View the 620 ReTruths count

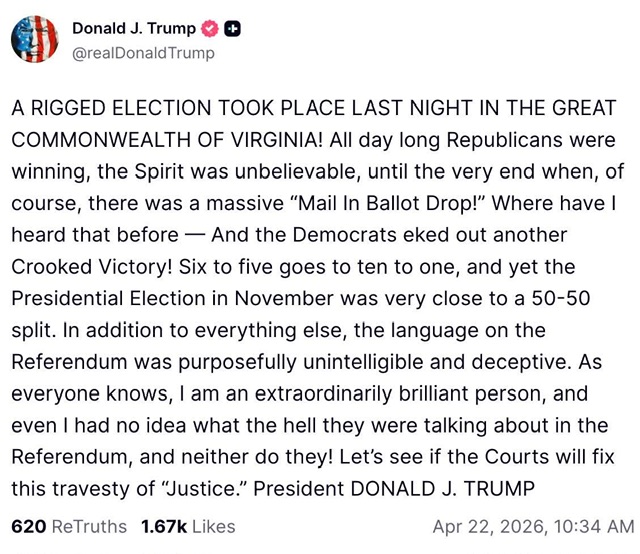(x=27, y=526)
